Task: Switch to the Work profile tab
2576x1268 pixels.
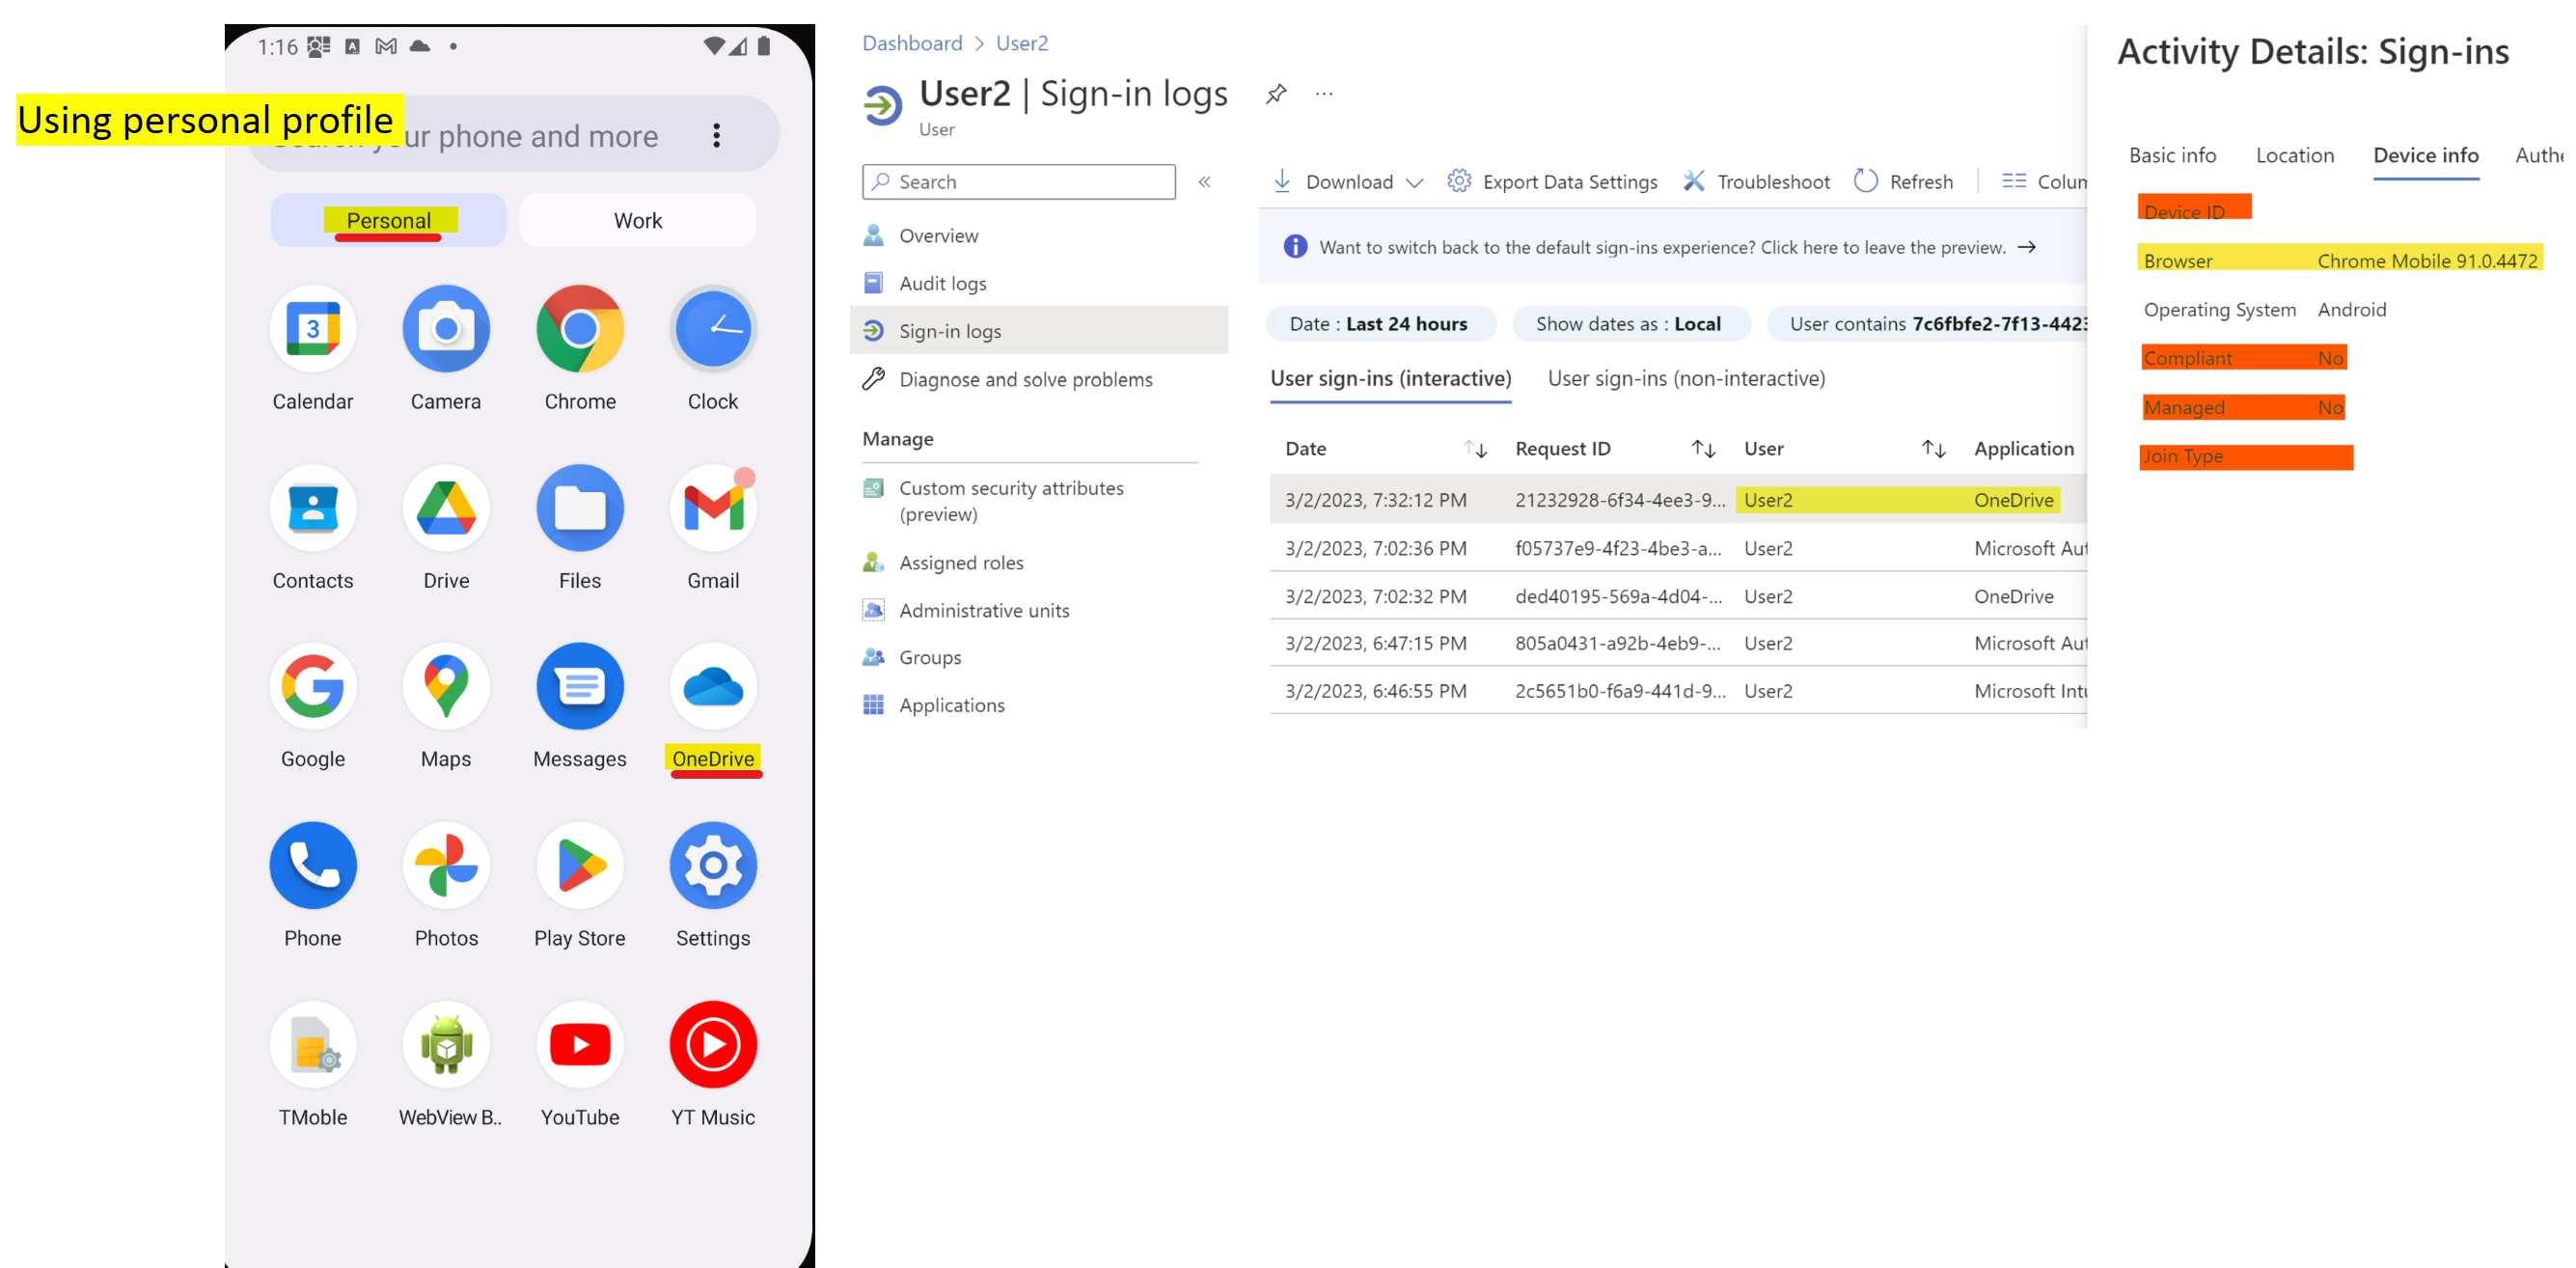Action: pyautogui.click(x=637, y=220)
